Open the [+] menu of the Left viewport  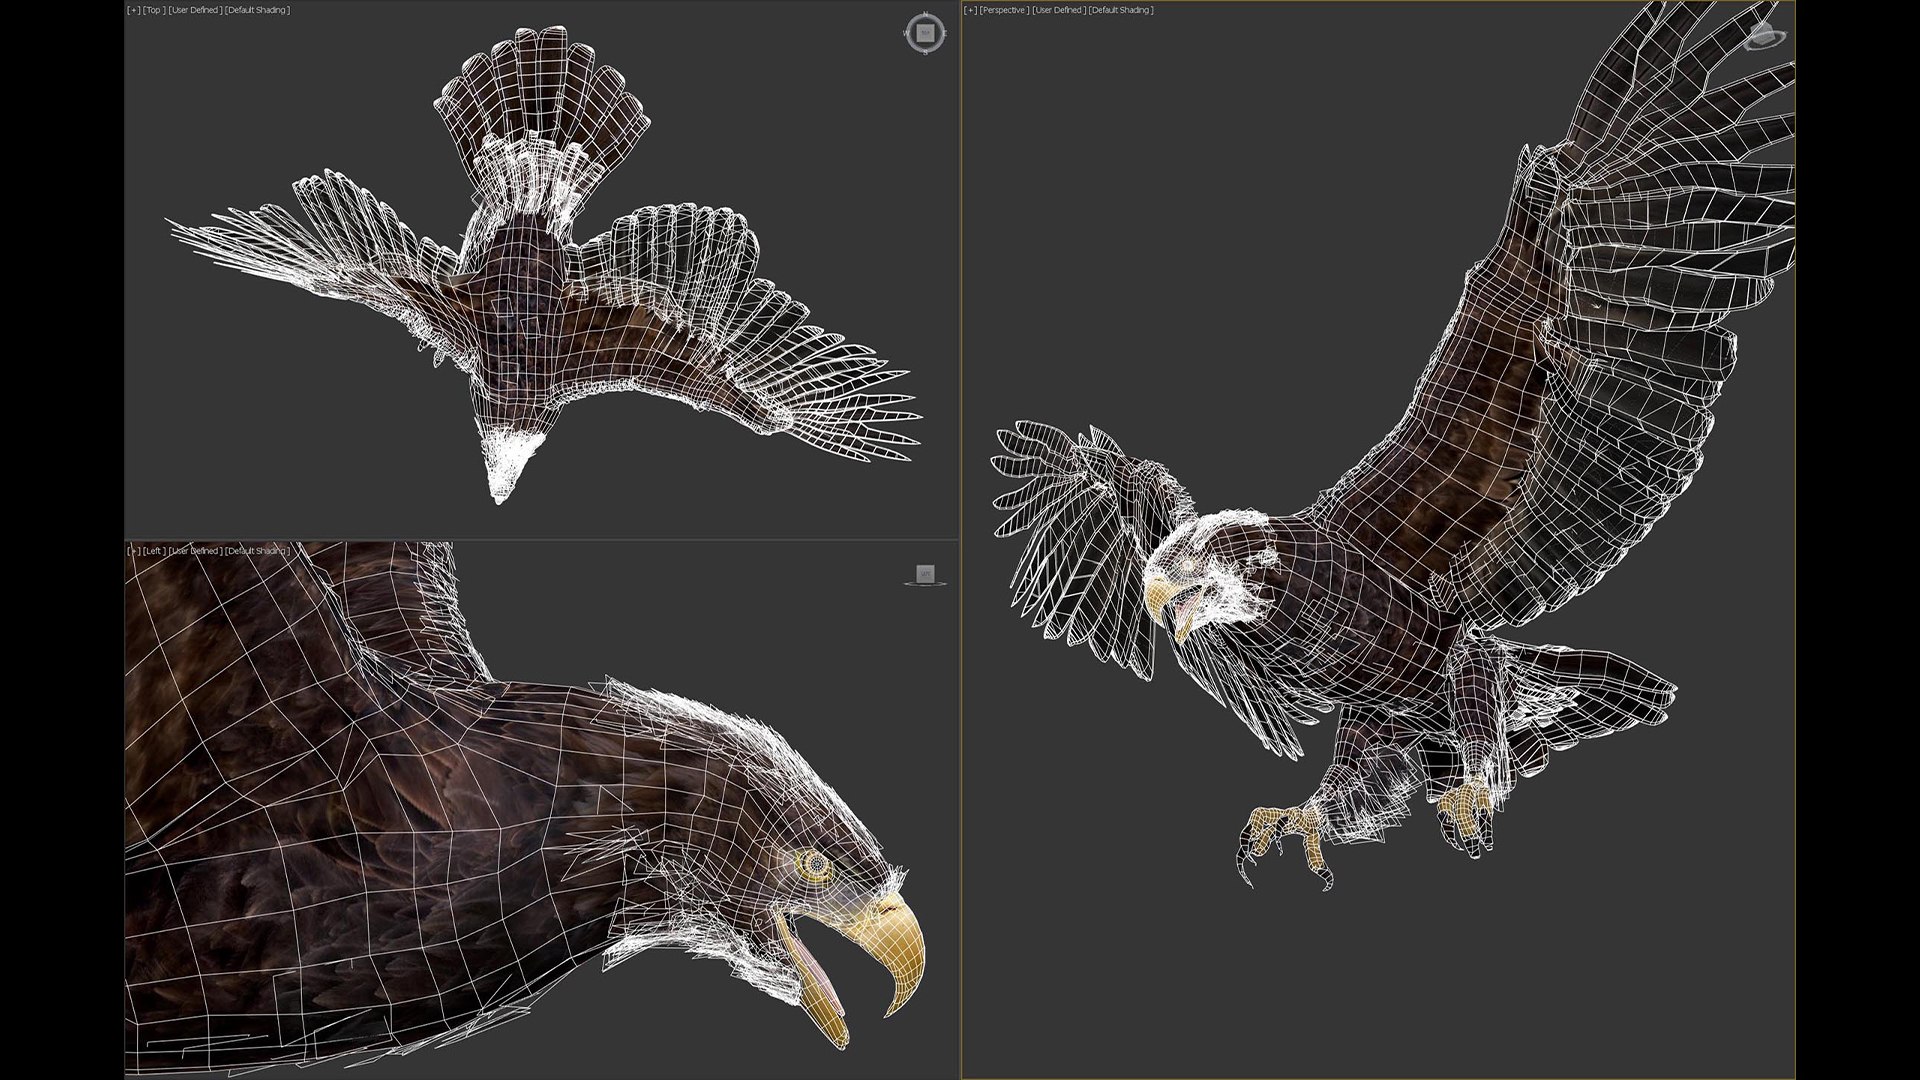click(x=134, y=551)
